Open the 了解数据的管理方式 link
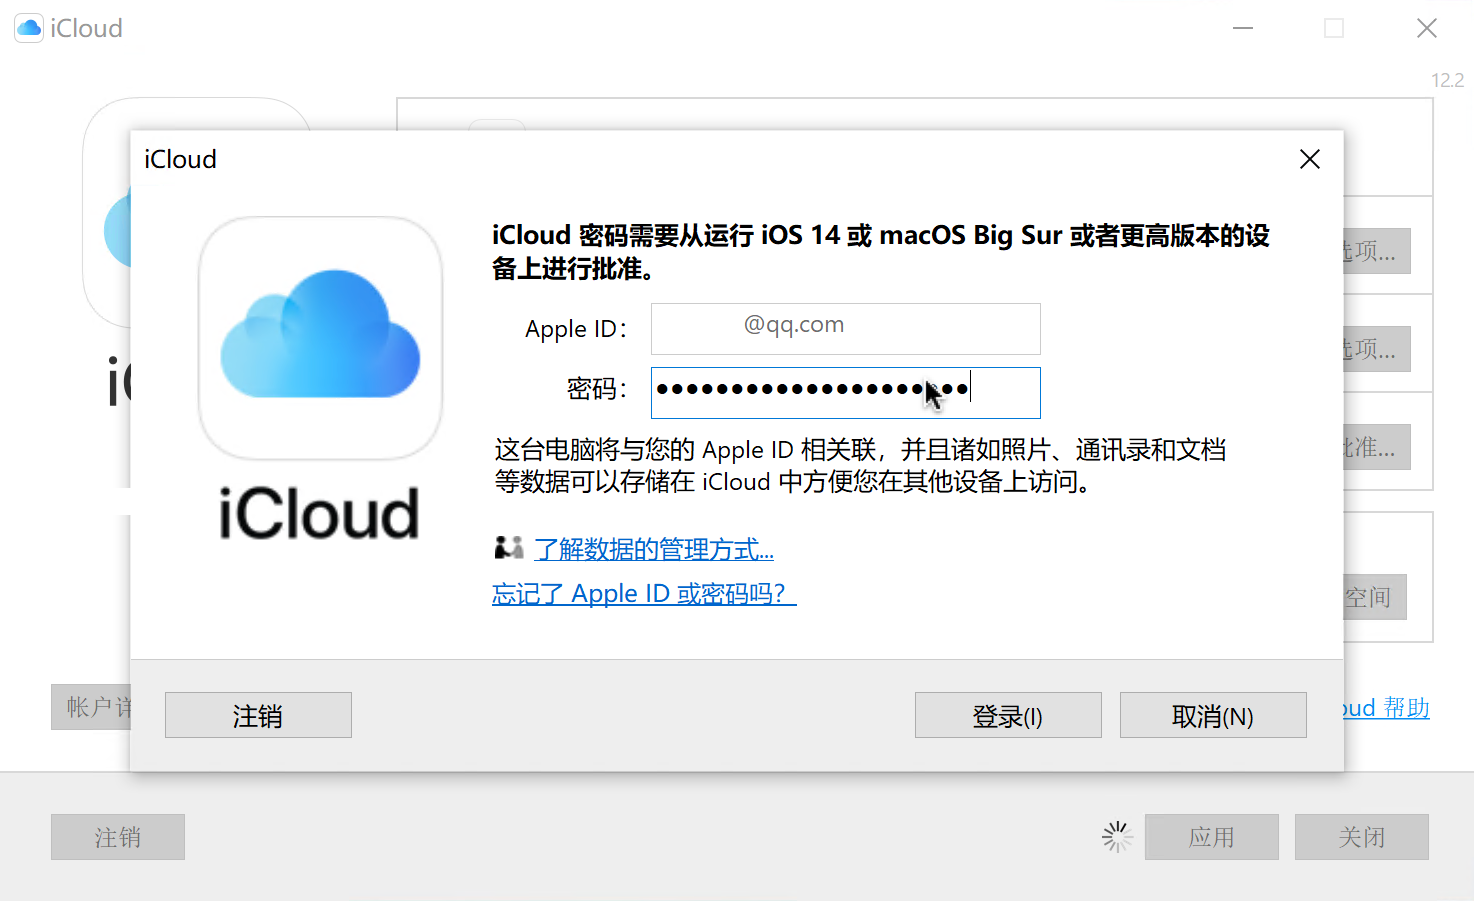The image size is (1474, 901). (654, 549)
